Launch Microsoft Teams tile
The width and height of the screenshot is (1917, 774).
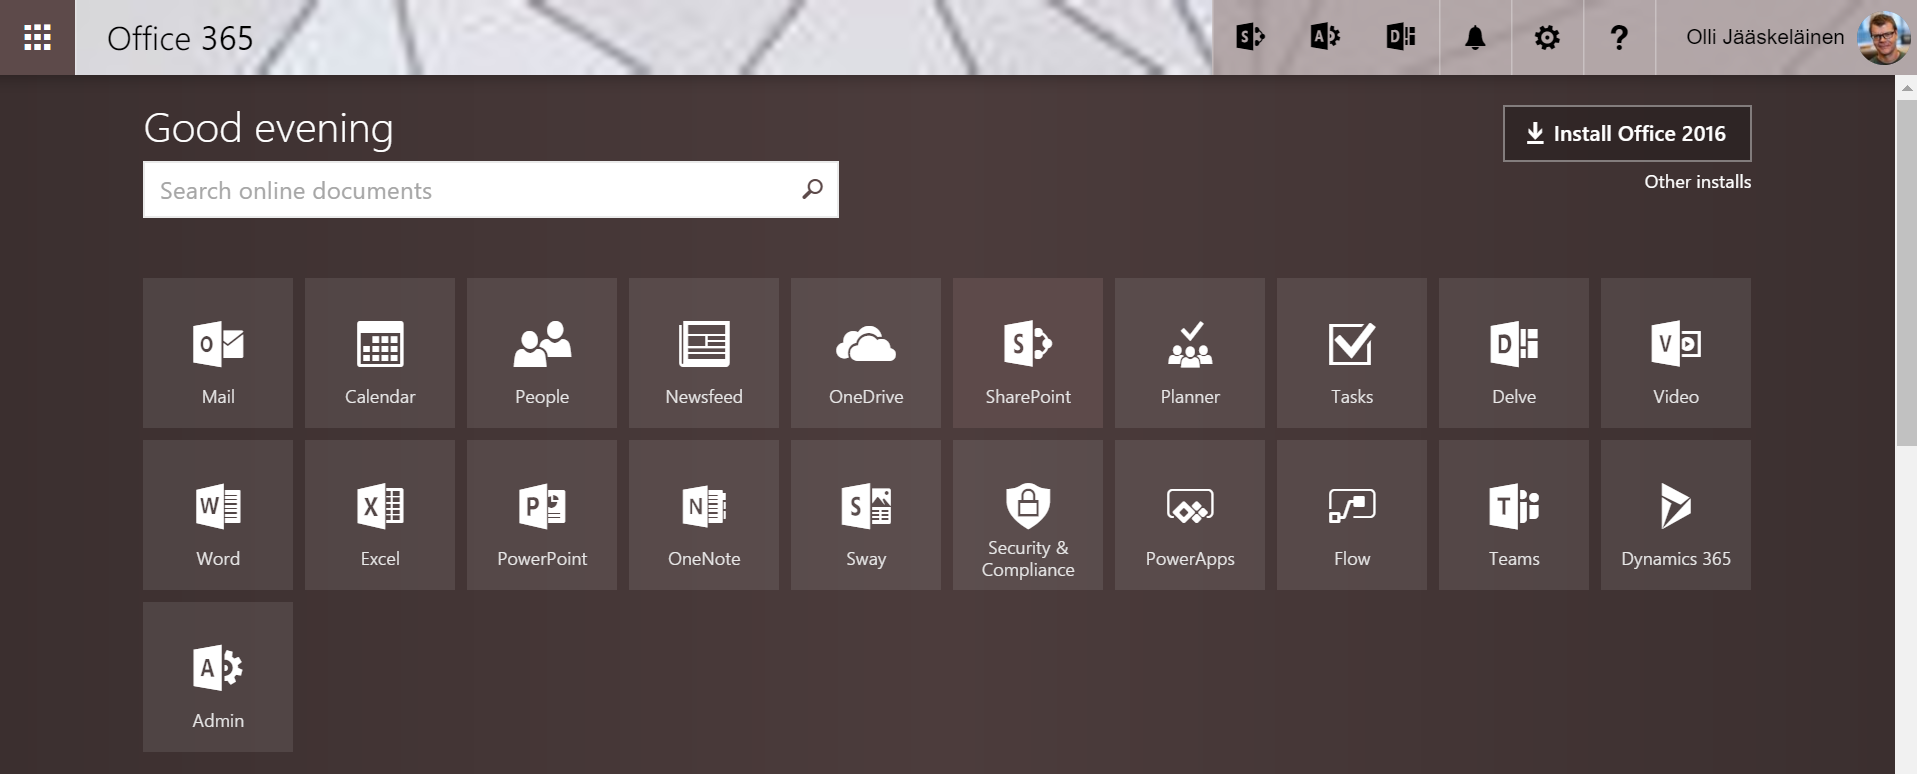pyautogui.click(x=1514, y=515)
